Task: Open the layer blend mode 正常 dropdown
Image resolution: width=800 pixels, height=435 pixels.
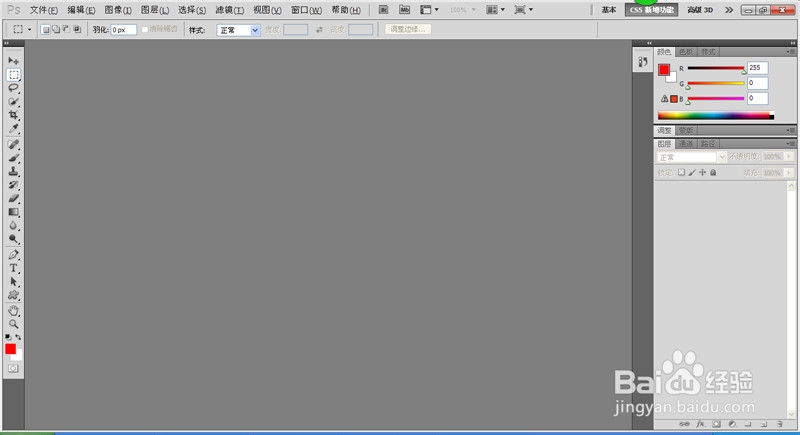Action: [691, 157]
